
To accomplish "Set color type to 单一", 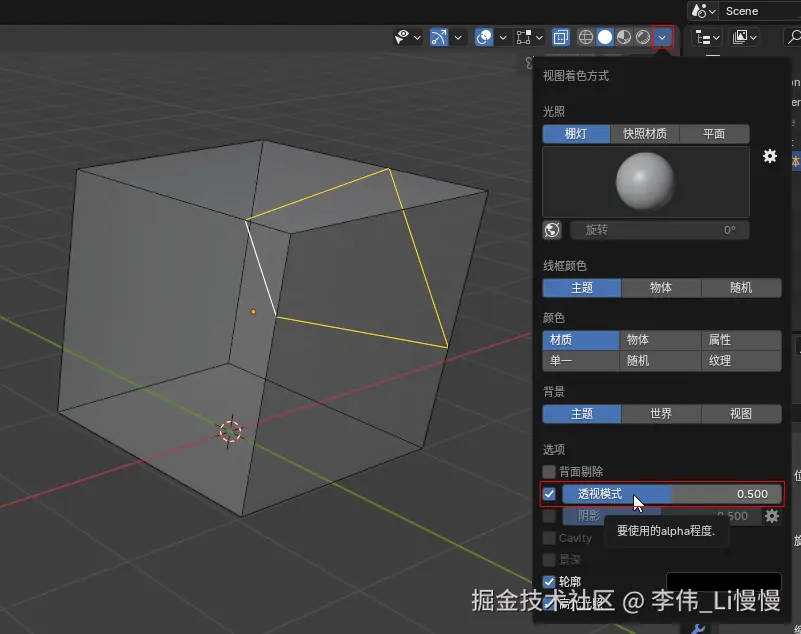I will click(x=581, y=361).
